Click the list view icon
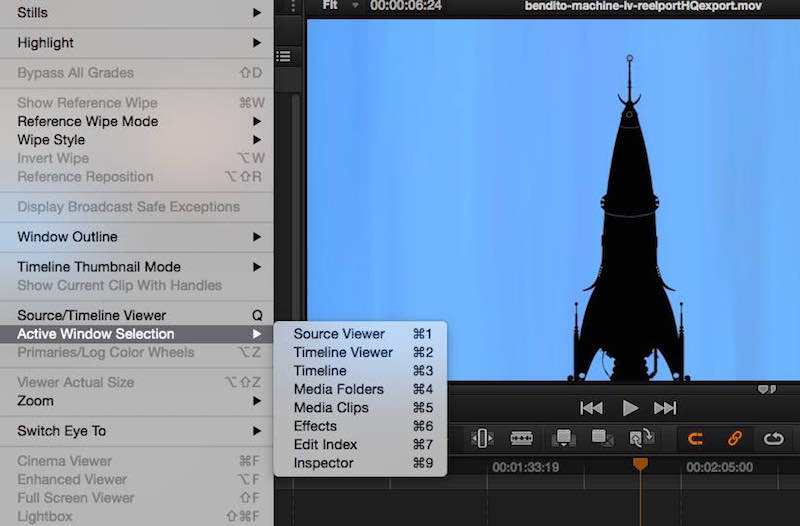 coord(284,56)
